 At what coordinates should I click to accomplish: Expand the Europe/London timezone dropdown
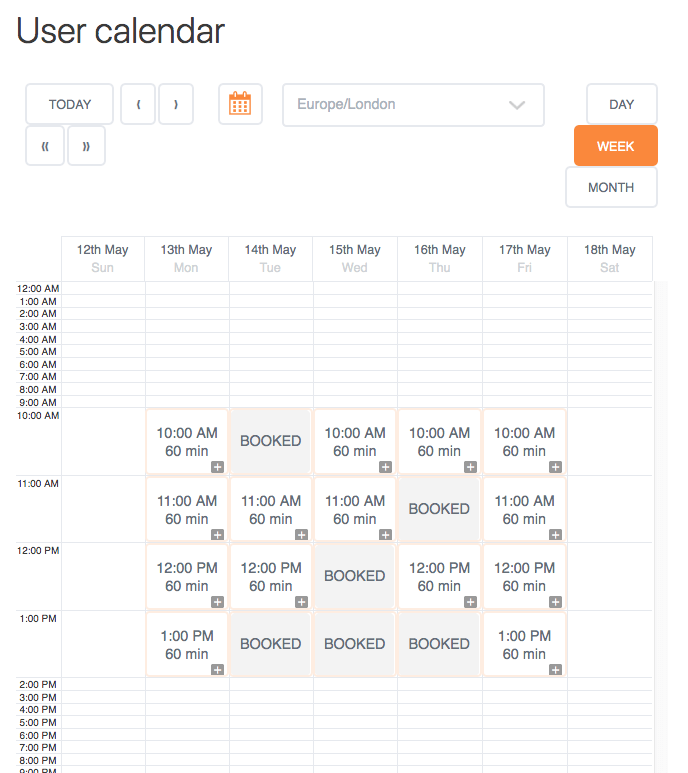point(413,104)
